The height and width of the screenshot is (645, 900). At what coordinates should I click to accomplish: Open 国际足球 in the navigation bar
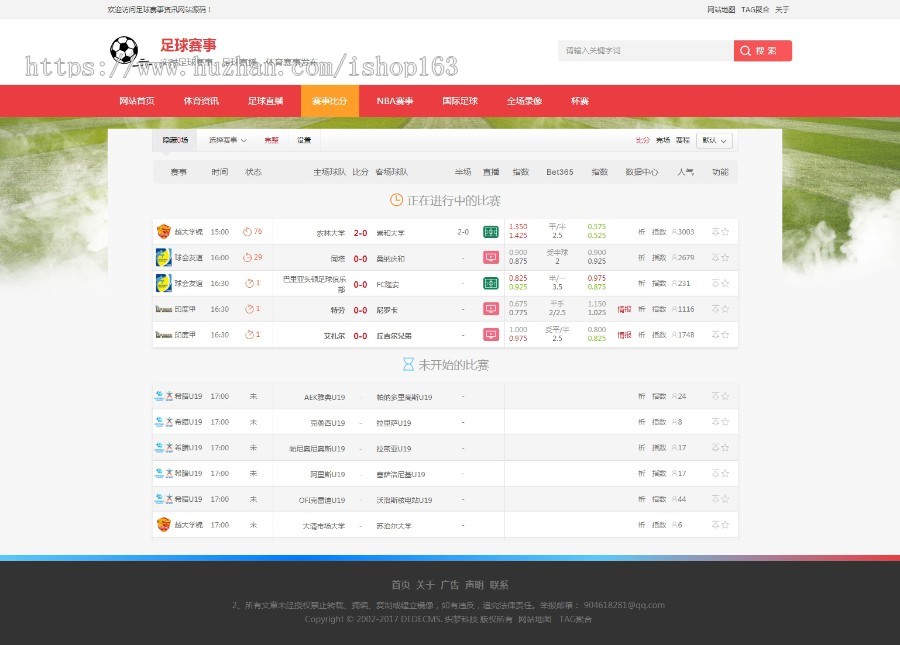pos(460,101)
